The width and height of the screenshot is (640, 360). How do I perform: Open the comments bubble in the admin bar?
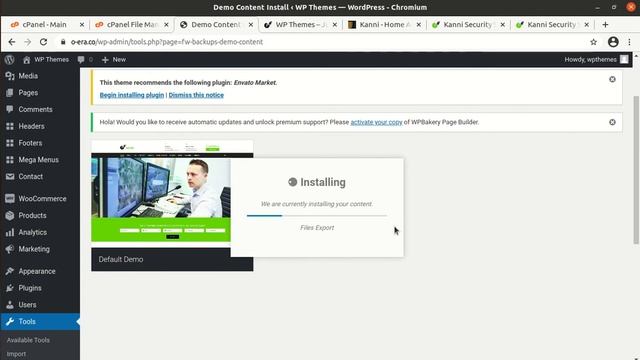(x=85, y=60)
